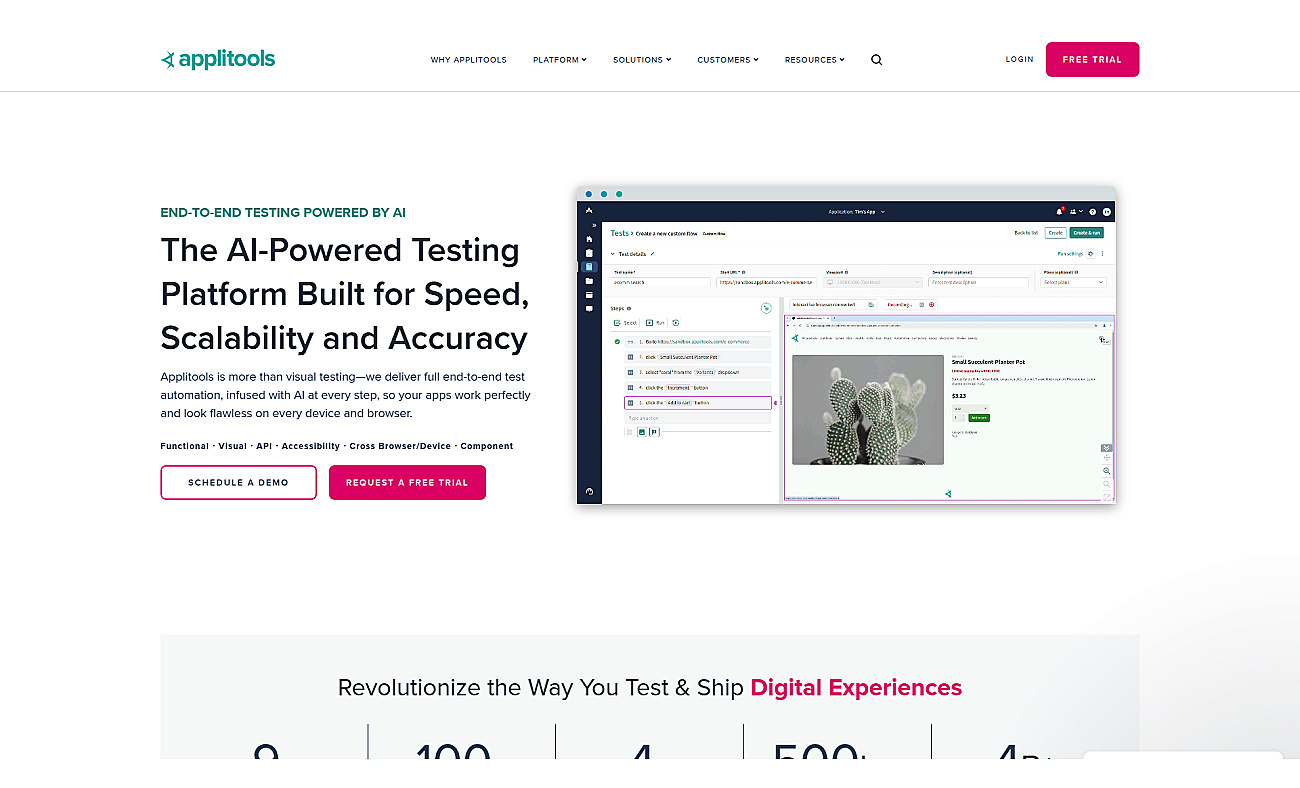Click the zoom-in magnifier in screenshot preview
Image resolution: width=1300 pixels, height=788 pixels.
1107,471
